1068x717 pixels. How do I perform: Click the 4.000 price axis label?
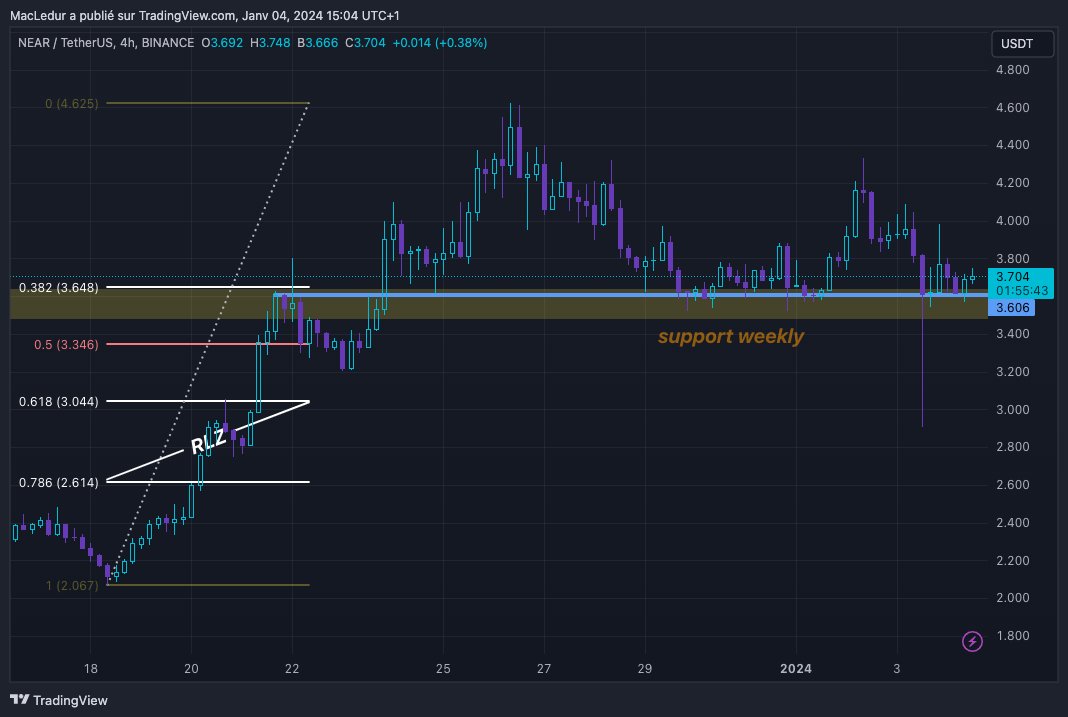point(1012,221)
